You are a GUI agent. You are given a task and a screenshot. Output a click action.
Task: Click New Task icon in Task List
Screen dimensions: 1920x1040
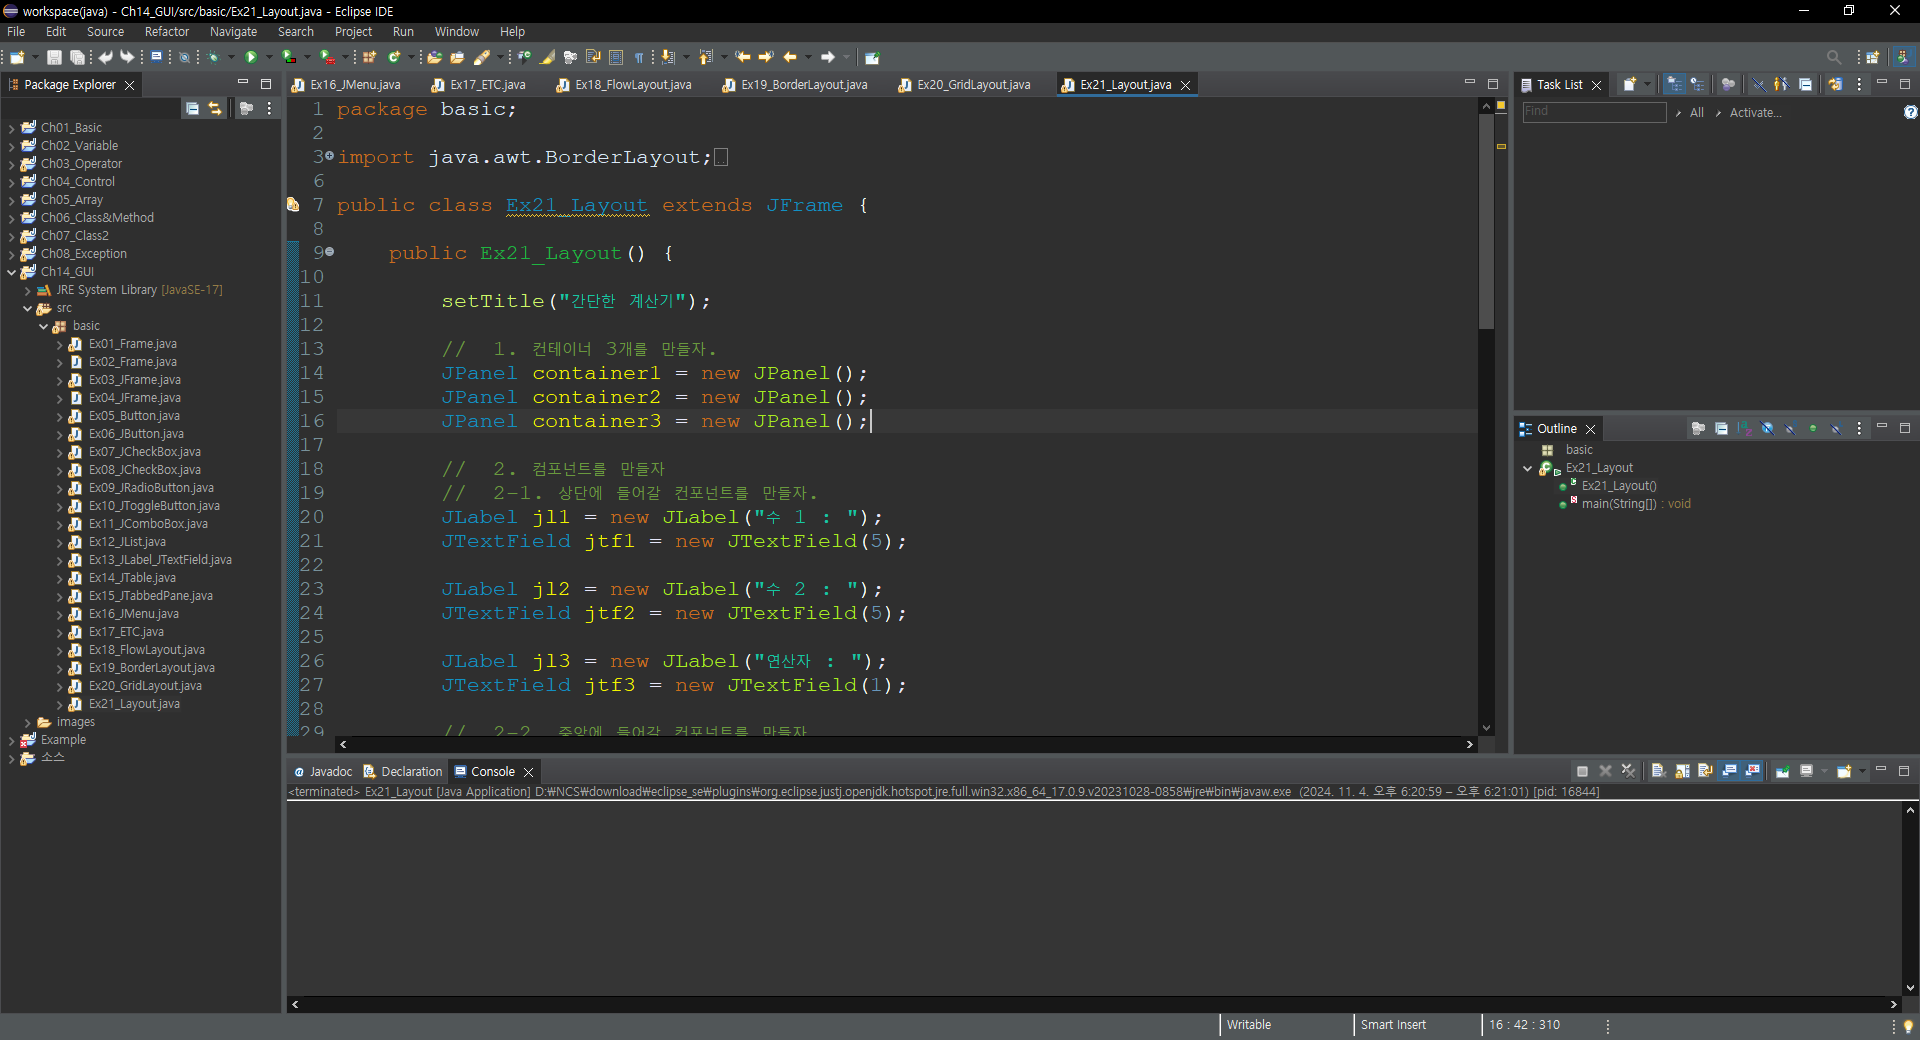(x=1629, y=85)
